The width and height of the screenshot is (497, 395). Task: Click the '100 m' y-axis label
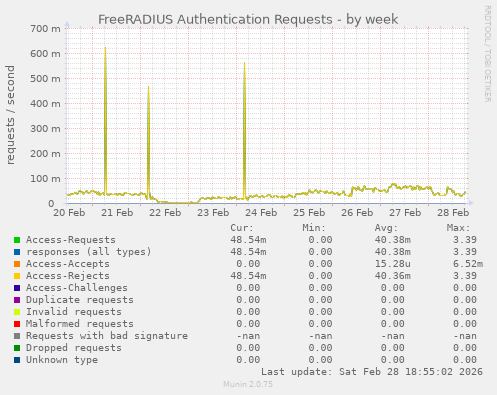[x=45, y=179]
